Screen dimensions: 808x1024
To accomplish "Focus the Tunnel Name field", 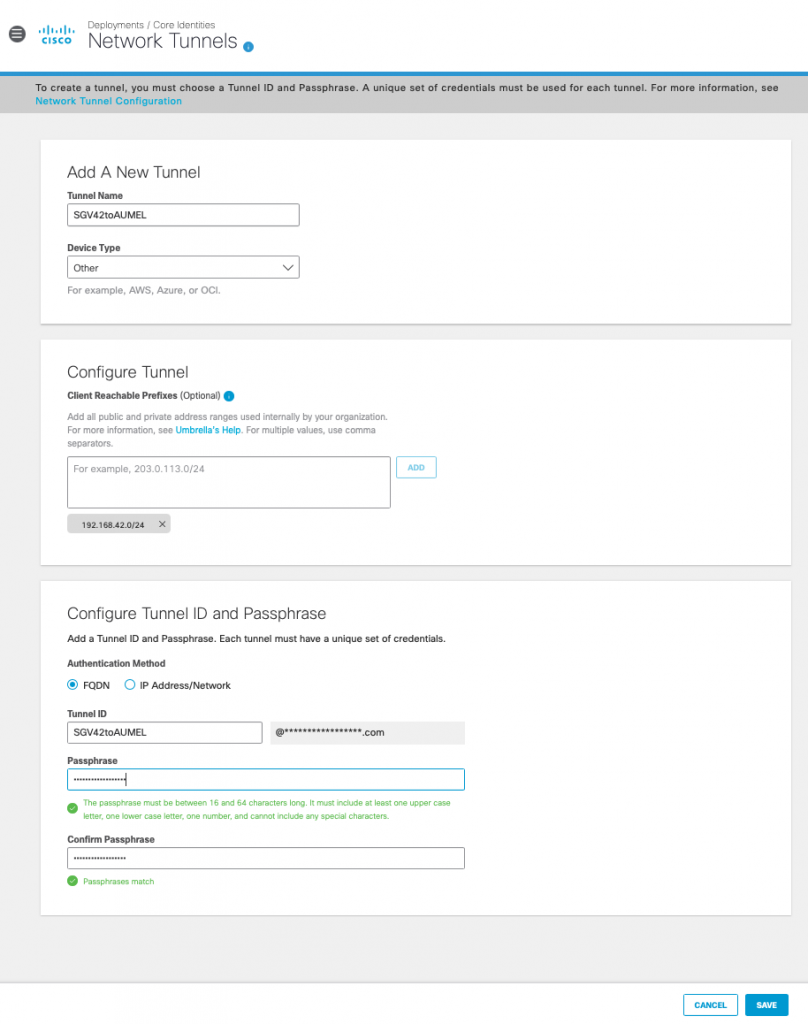I will [183, 215].
